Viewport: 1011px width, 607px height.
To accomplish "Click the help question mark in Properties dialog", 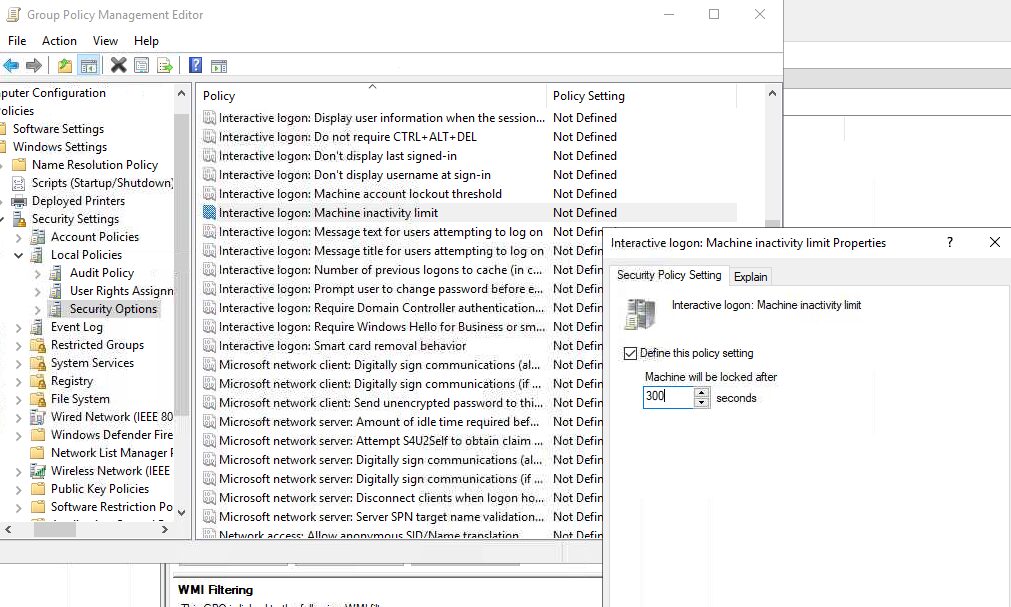I will click(950, 243).
